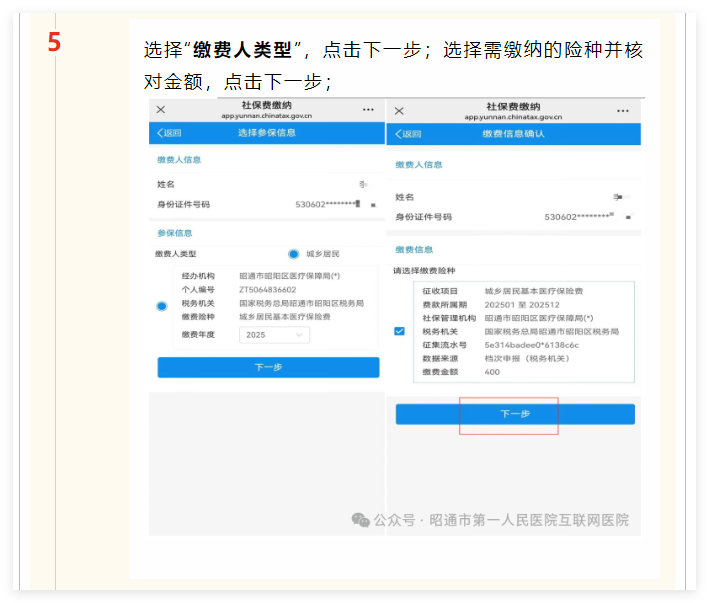Click the 缴费信息确认 page title

pyautogui.click(x=514, y=134)
